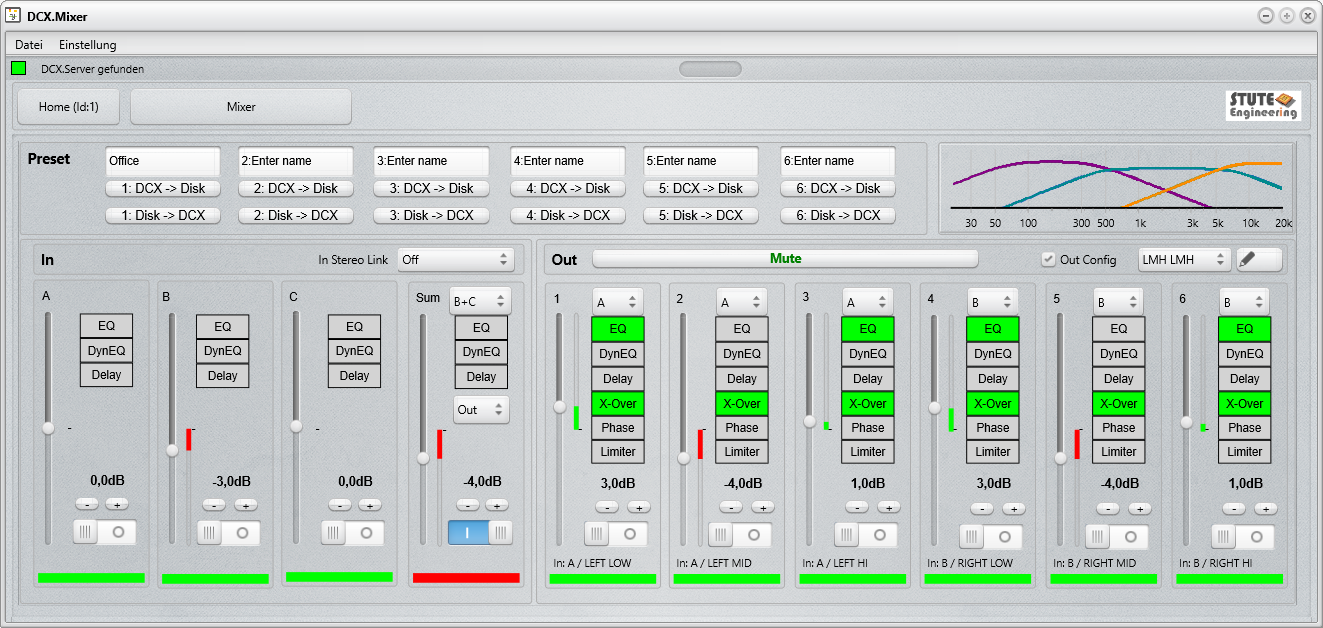Image resolution: width=1323 pixels, height=628 pixels.
Task: Turn off X-Over on output channel 3
Action: [x=867, y=403]
